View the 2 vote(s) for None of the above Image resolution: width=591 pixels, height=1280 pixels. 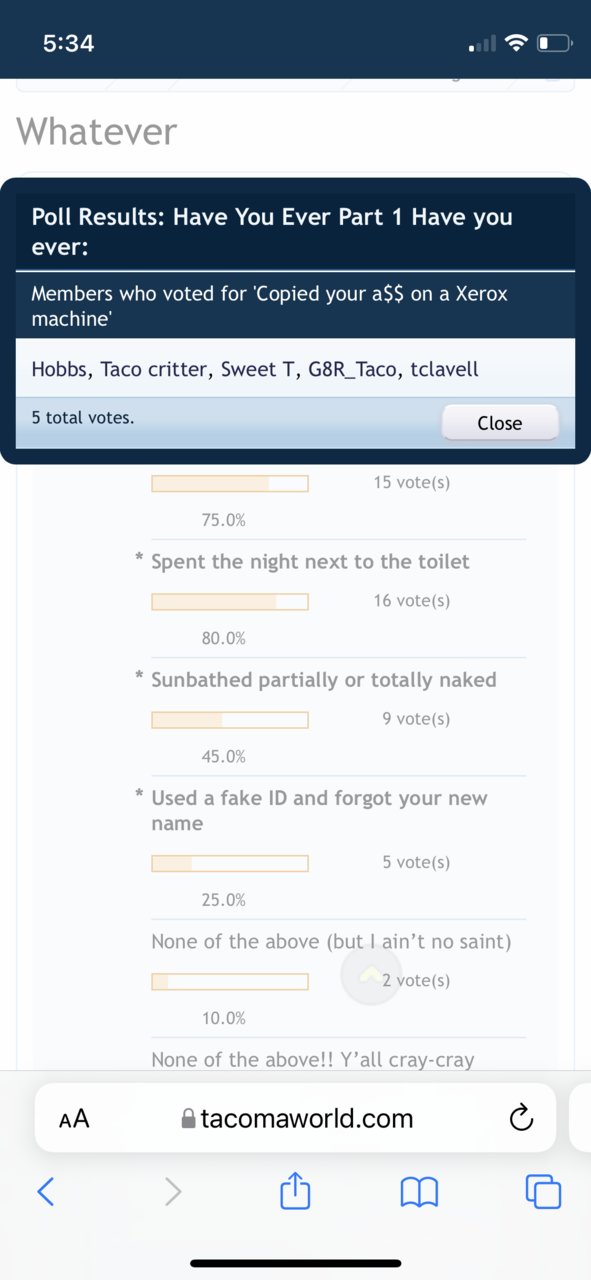416,980
